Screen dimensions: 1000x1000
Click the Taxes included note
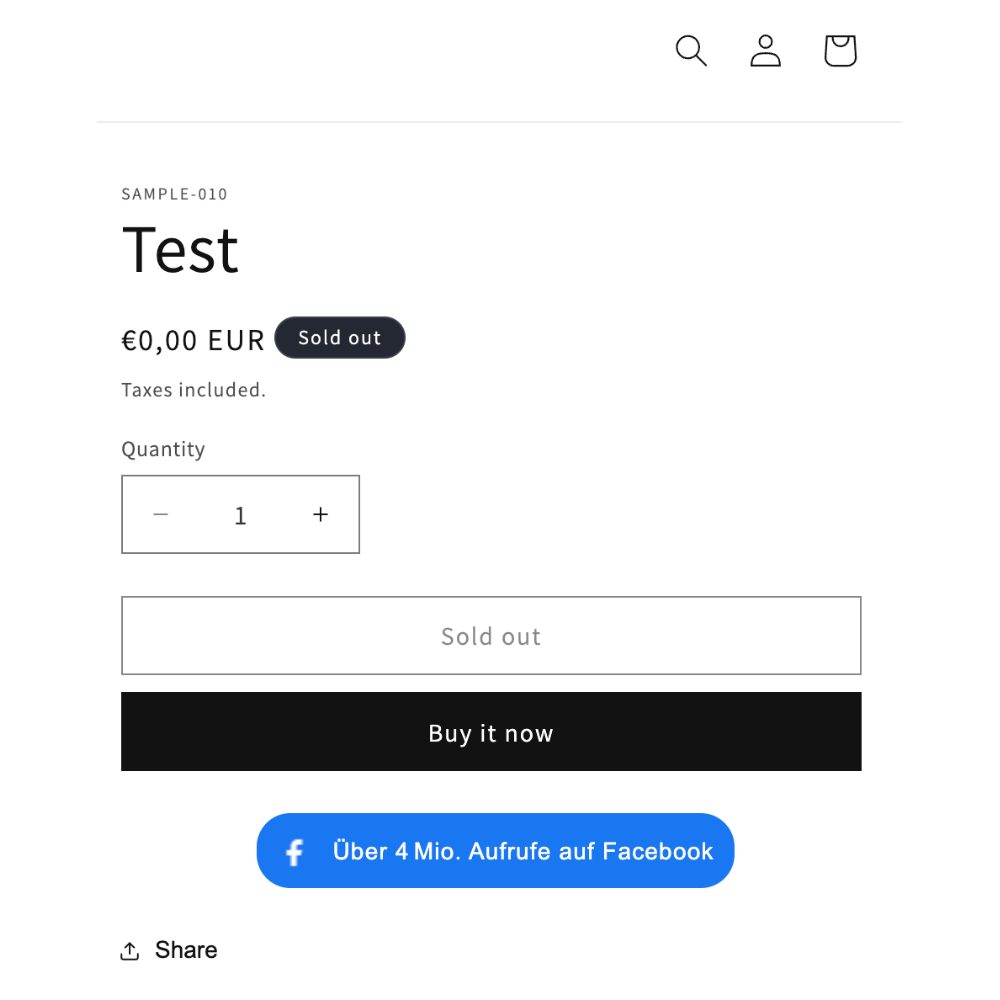pyautogui.click(x=193, y=390)
